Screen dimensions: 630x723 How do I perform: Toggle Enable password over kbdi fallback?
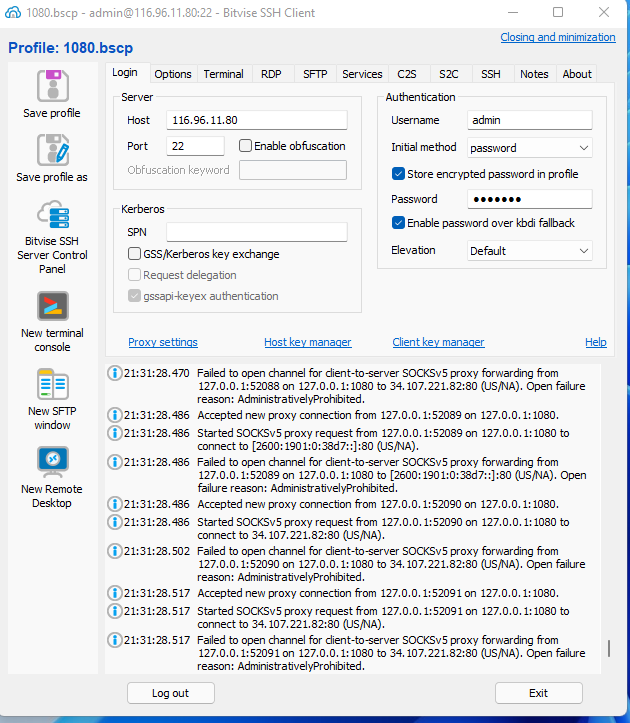point(398,223)
